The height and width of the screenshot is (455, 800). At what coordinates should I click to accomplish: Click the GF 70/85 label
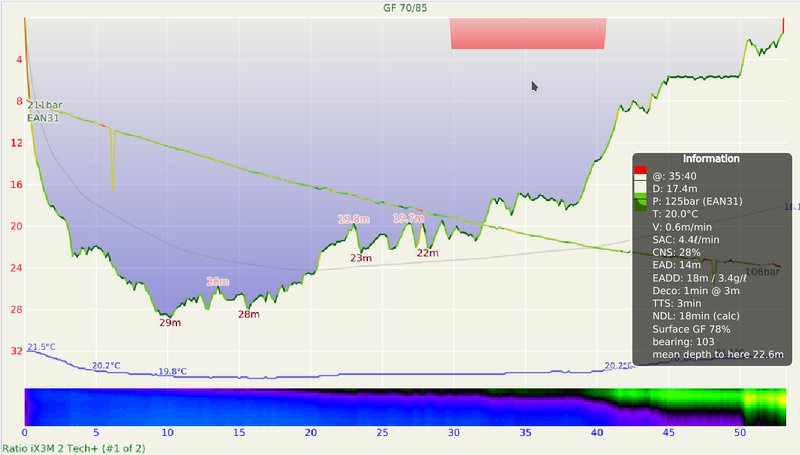coord(398,8)
